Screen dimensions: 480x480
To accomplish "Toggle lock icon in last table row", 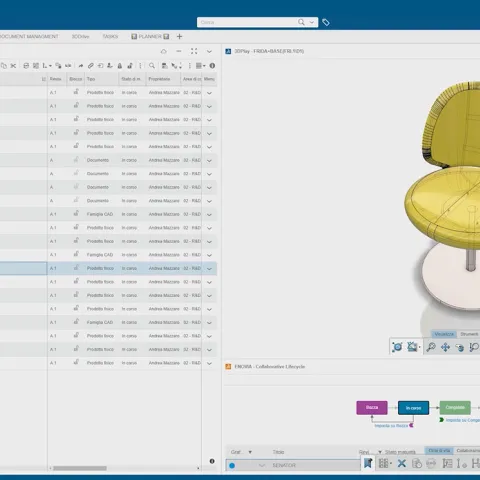I will click(x=76, y=362).
